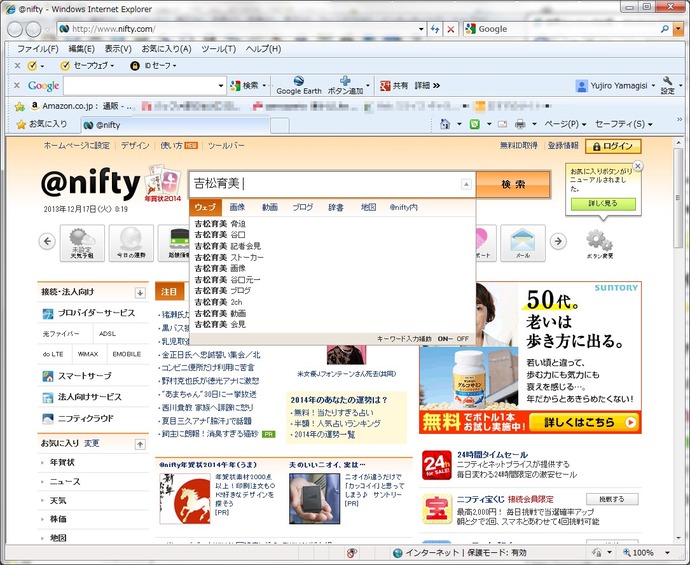Close the Google toolbar with its X
The width and height of the screenshot is (690, 565).
[17, 85]
